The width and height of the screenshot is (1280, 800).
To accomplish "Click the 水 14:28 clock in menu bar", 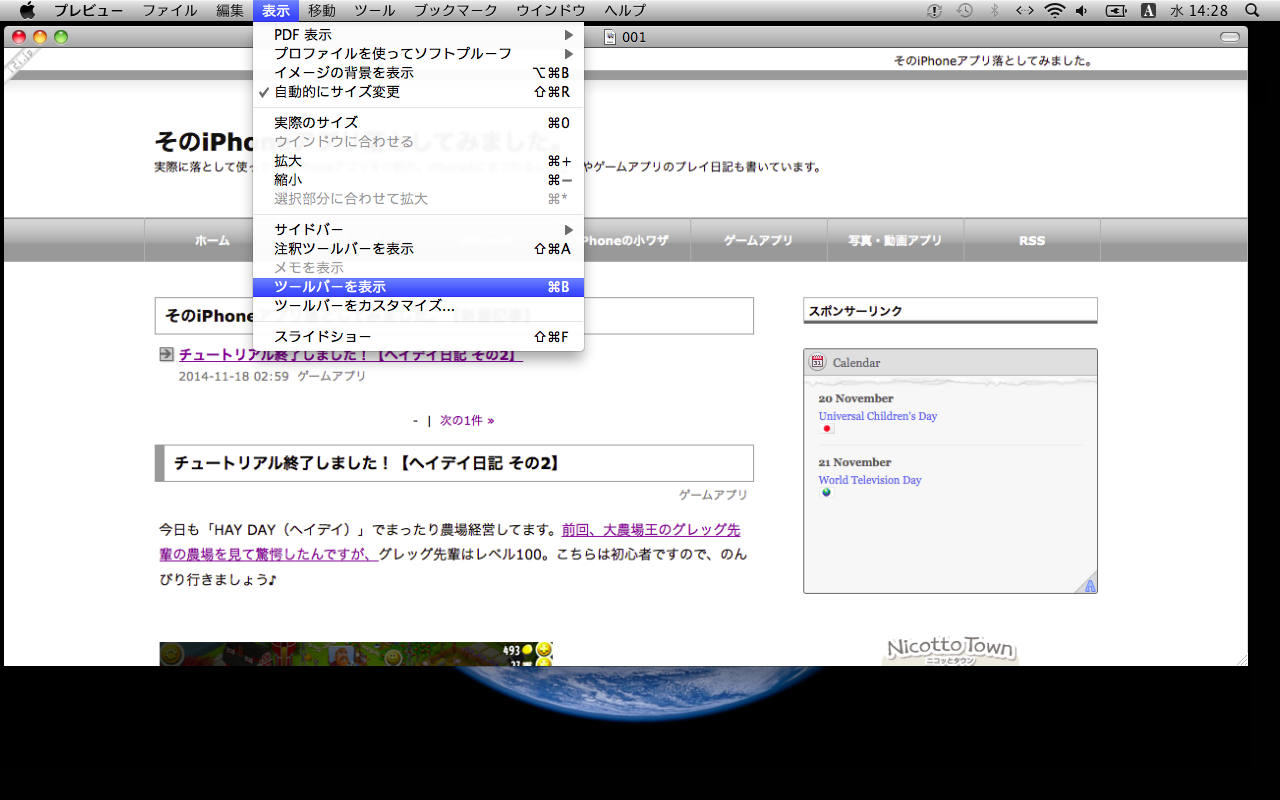I will tap(1199, 10).
